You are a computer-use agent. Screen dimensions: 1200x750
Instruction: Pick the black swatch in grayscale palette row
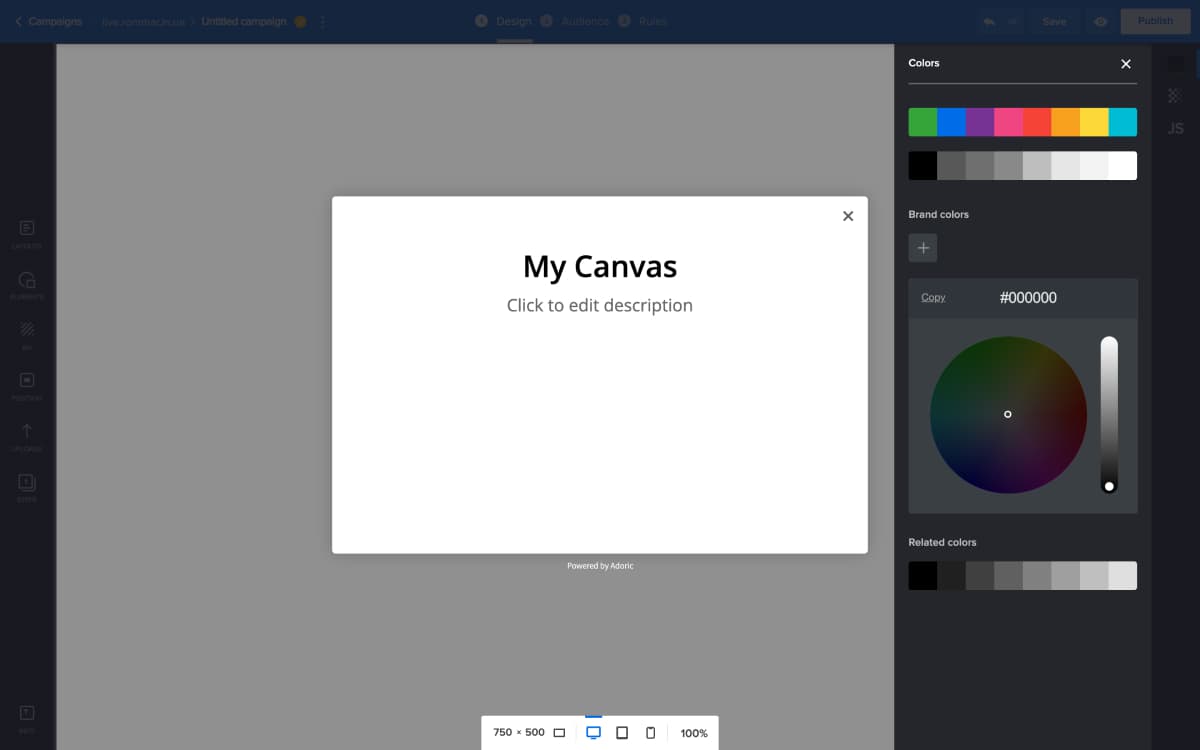tap(923, 166)
